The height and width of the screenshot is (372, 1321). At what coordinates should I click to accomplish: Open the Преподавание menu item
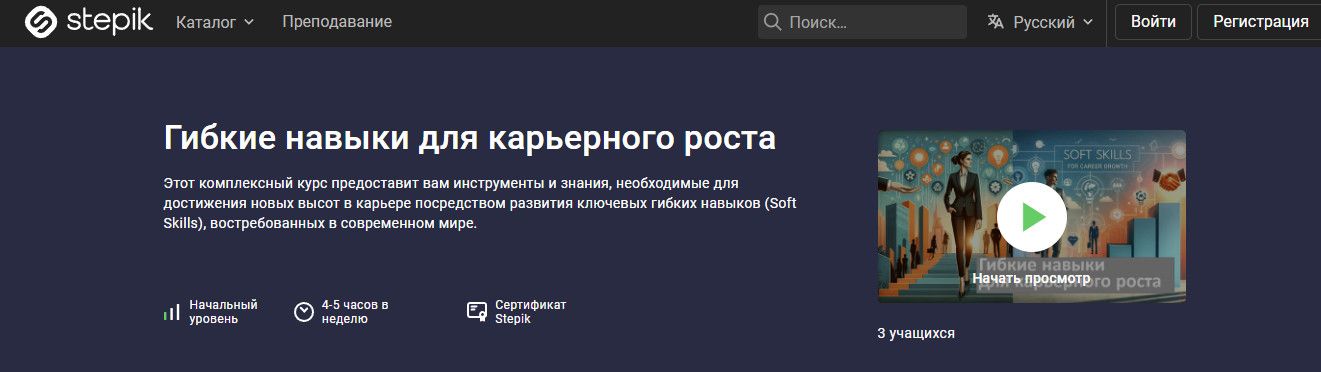[337, 22]
